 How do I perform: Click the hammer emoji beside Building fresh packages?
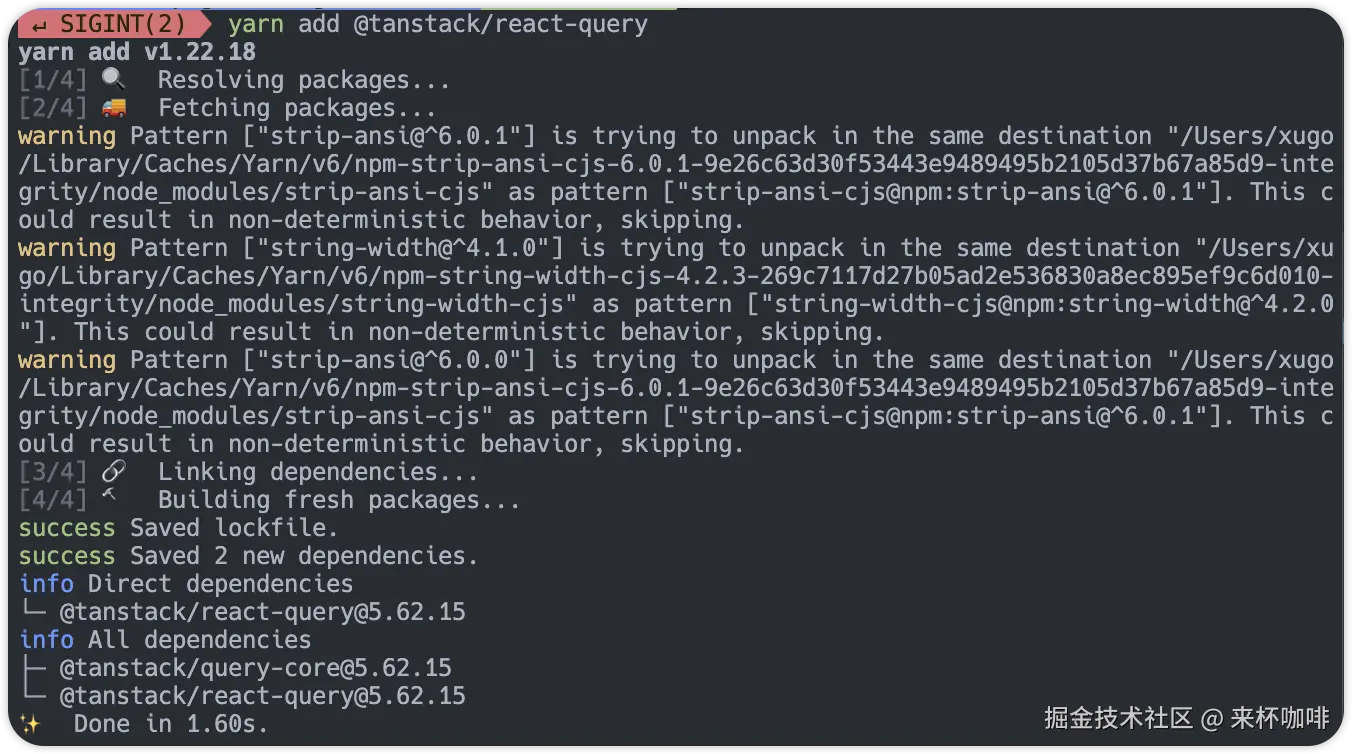pos(109,498)
